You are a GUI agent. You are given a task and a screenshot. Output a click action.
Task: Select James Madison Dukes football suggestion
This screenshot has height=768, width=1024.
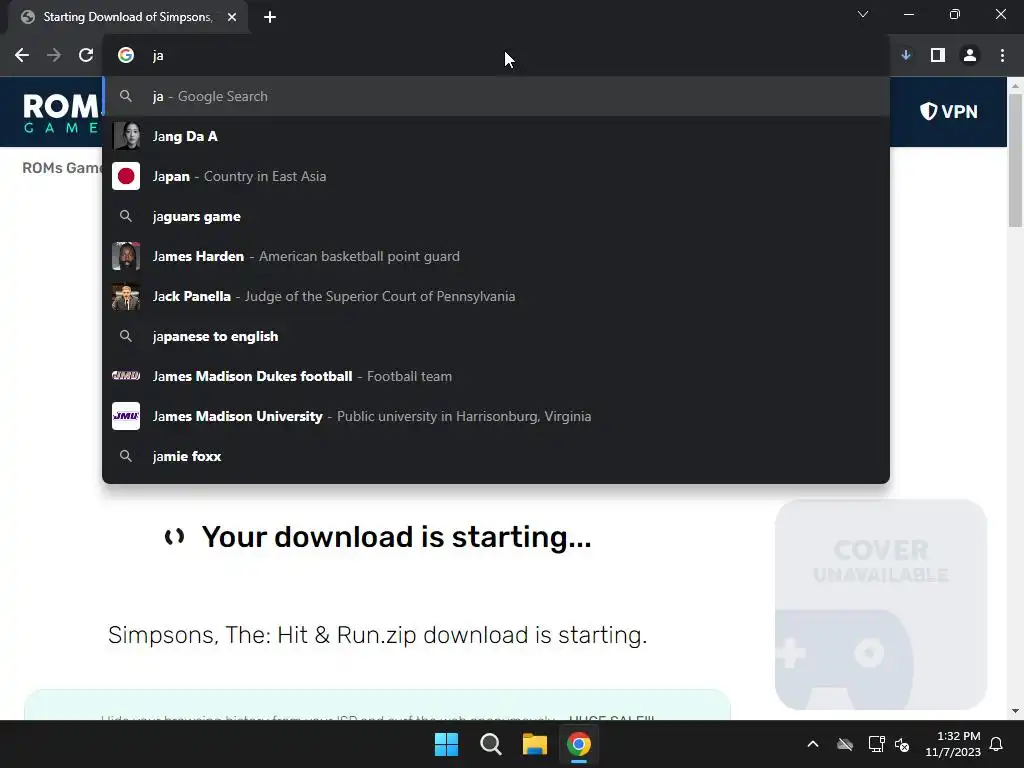click(496, 376)
